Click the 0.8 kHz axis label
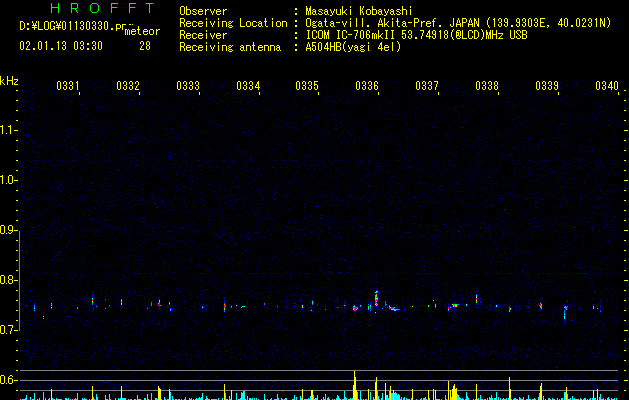The height and width of the screenshot is (400, 629). pyautogui.click(x=8, y=280)
